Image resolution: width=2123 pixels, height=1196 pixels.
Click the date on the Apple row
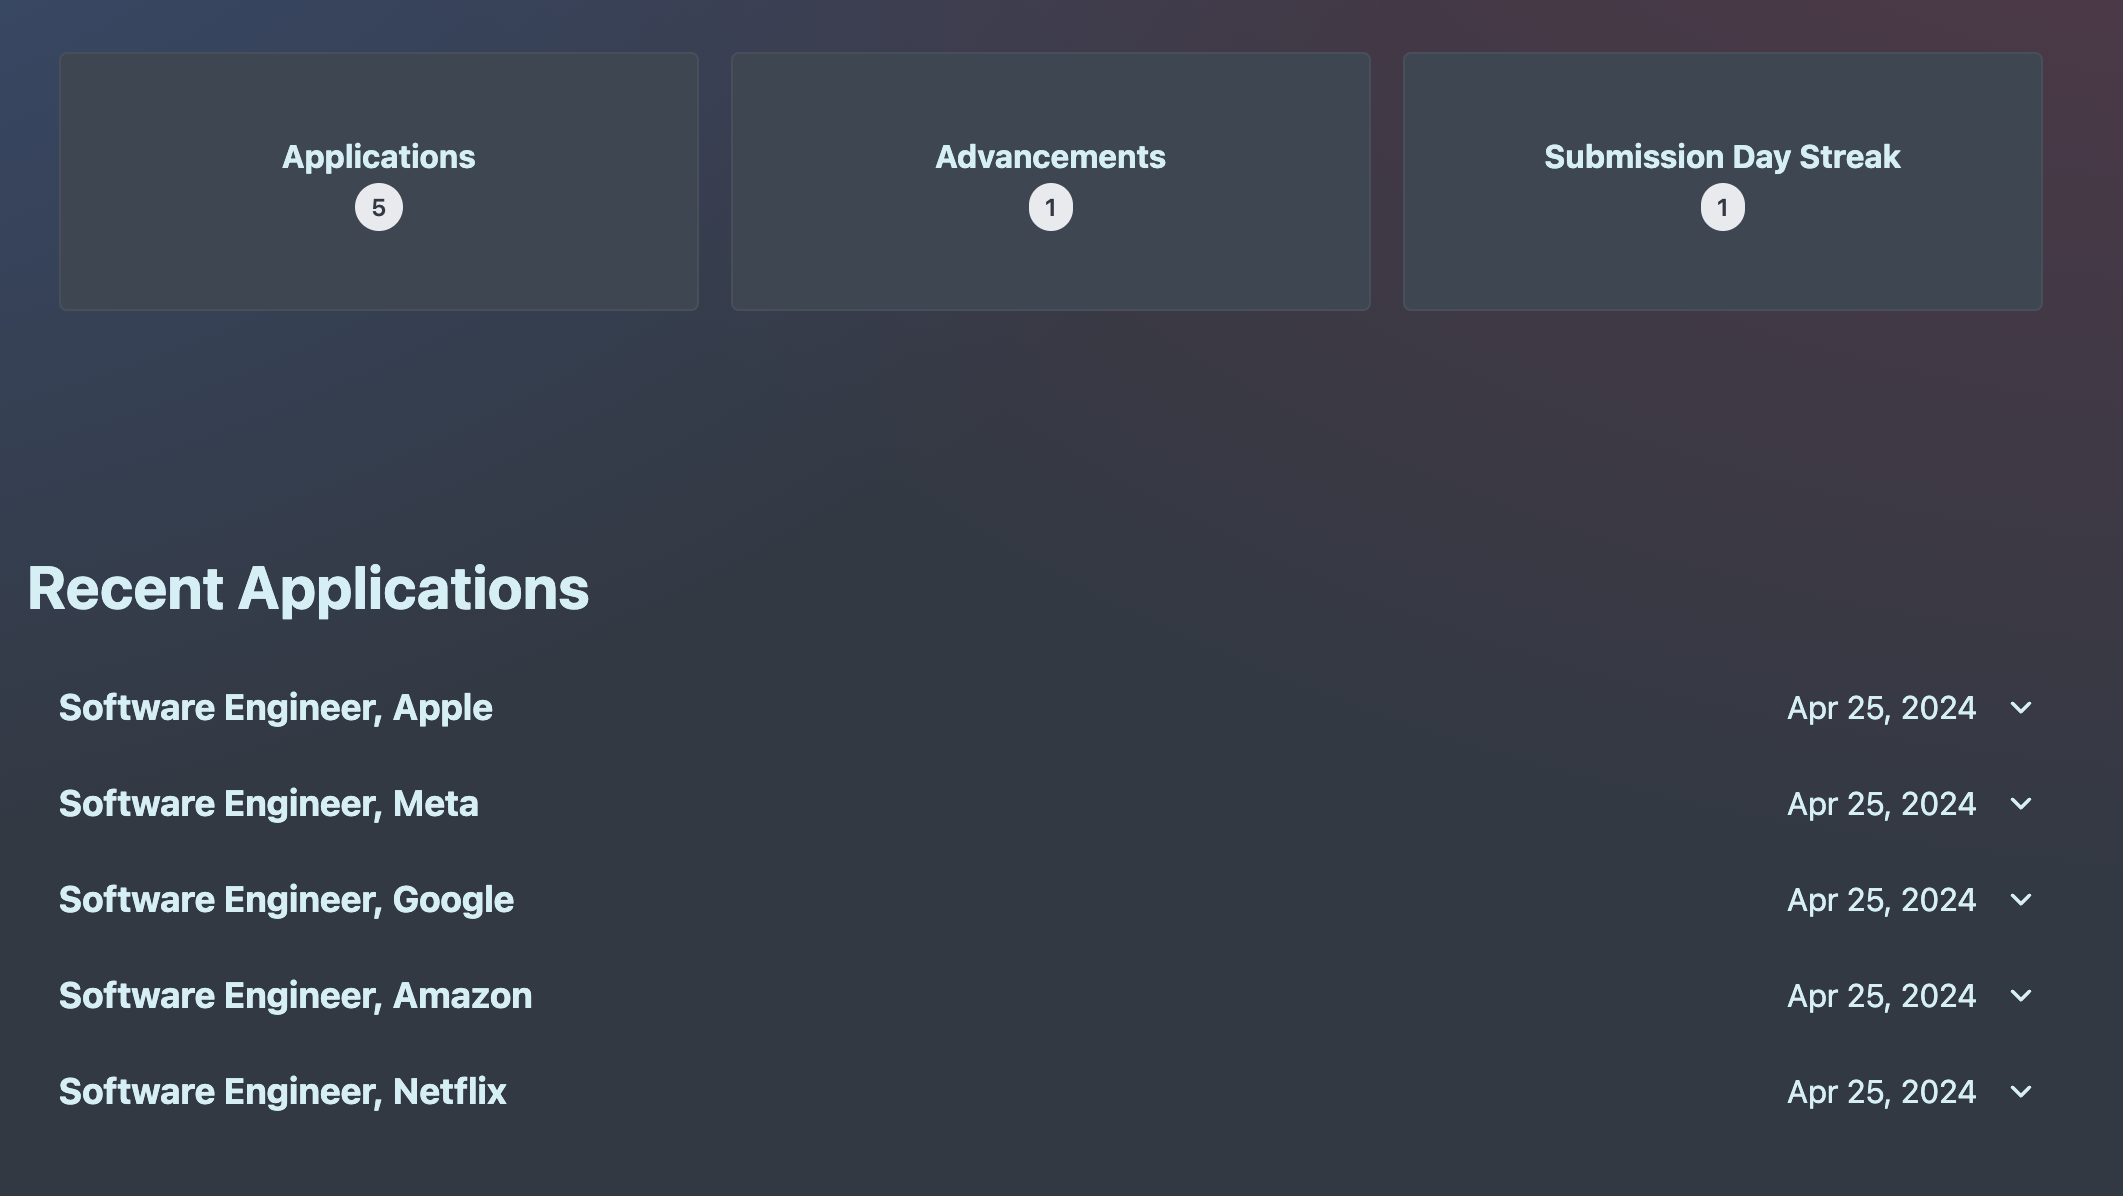1881,708
